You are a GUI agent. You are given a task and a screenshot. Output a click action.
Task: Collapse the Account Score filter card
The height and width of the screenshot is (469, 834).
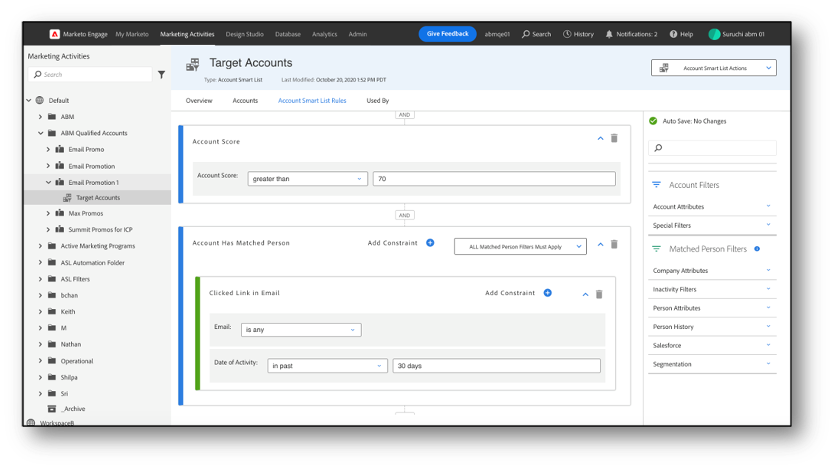[601, 138]
